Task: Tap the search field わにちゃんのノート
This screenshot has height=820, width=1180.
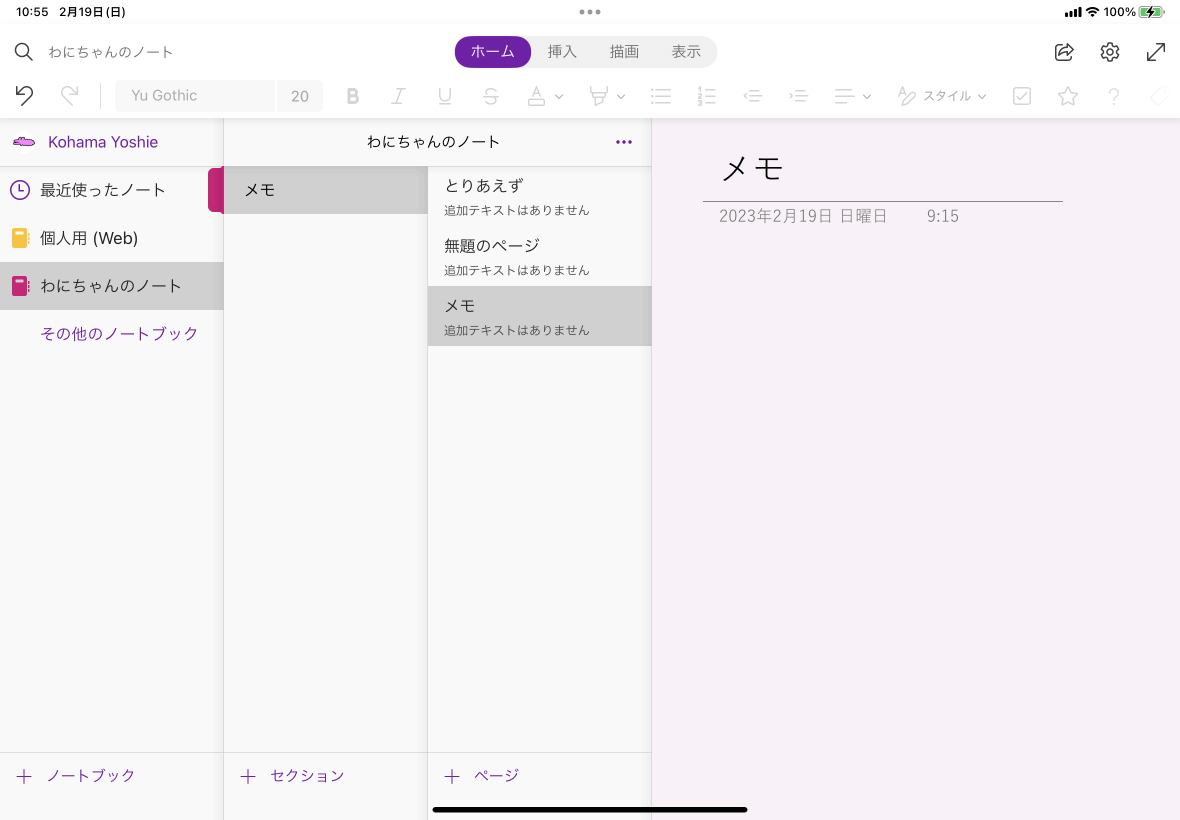Action: 111,52
